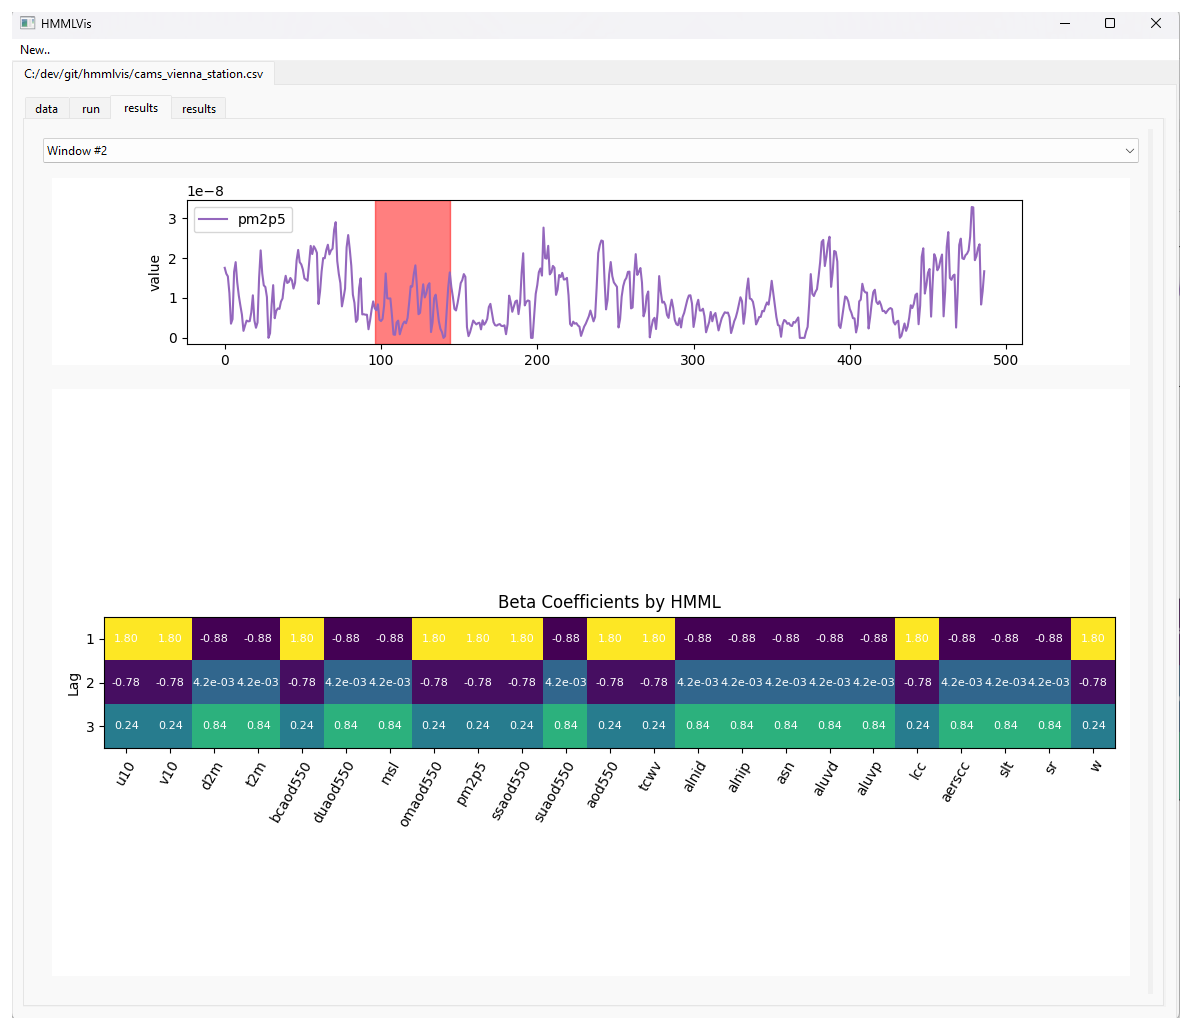Click the vertical scrollbar of results panel

point(1150,560)
